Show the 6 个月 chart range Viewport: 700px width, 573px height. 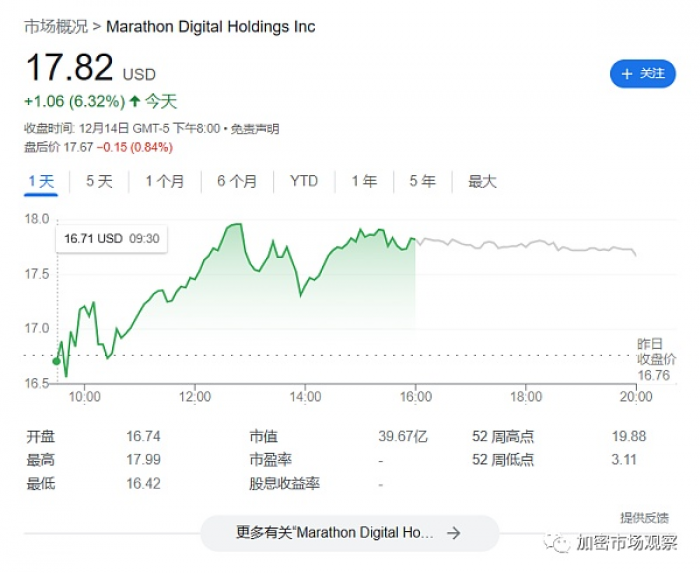[237, 181]
